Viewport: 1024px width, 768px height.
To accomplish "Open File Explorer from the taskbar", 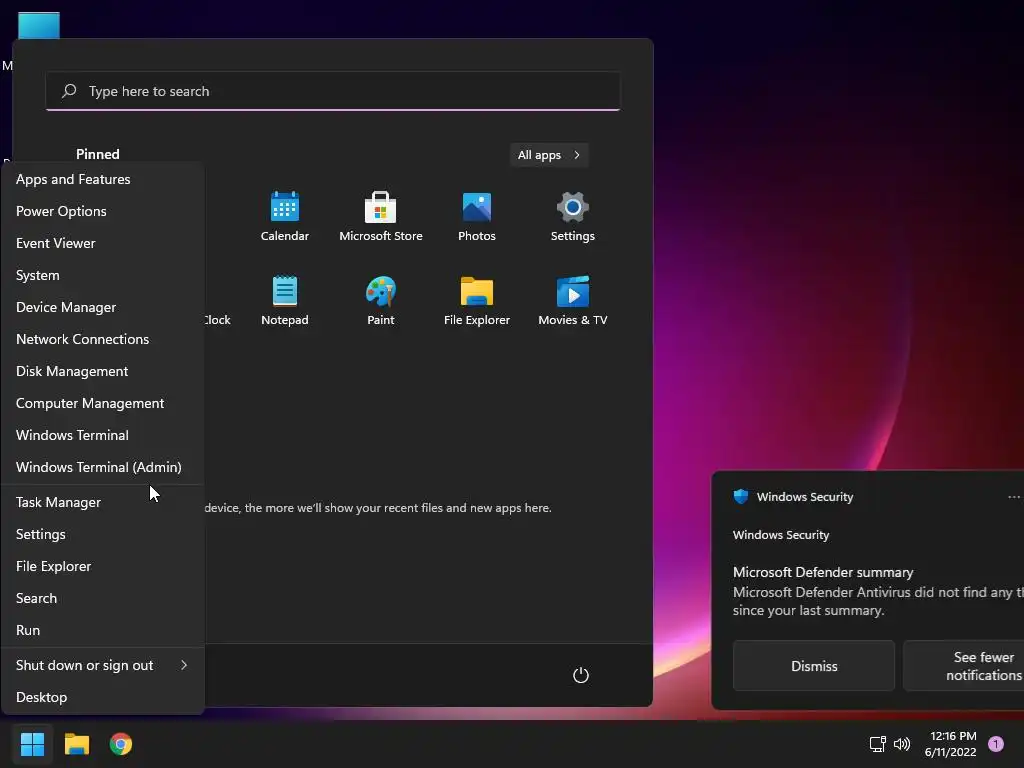I will pos(76,744).
